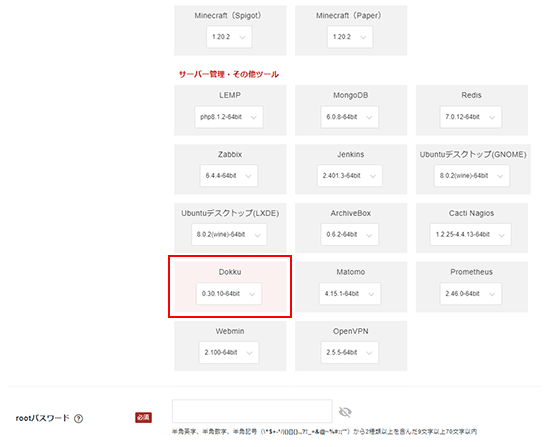
Task: Toggle root password visibility eye icon
Action: [x=345, y=412]
